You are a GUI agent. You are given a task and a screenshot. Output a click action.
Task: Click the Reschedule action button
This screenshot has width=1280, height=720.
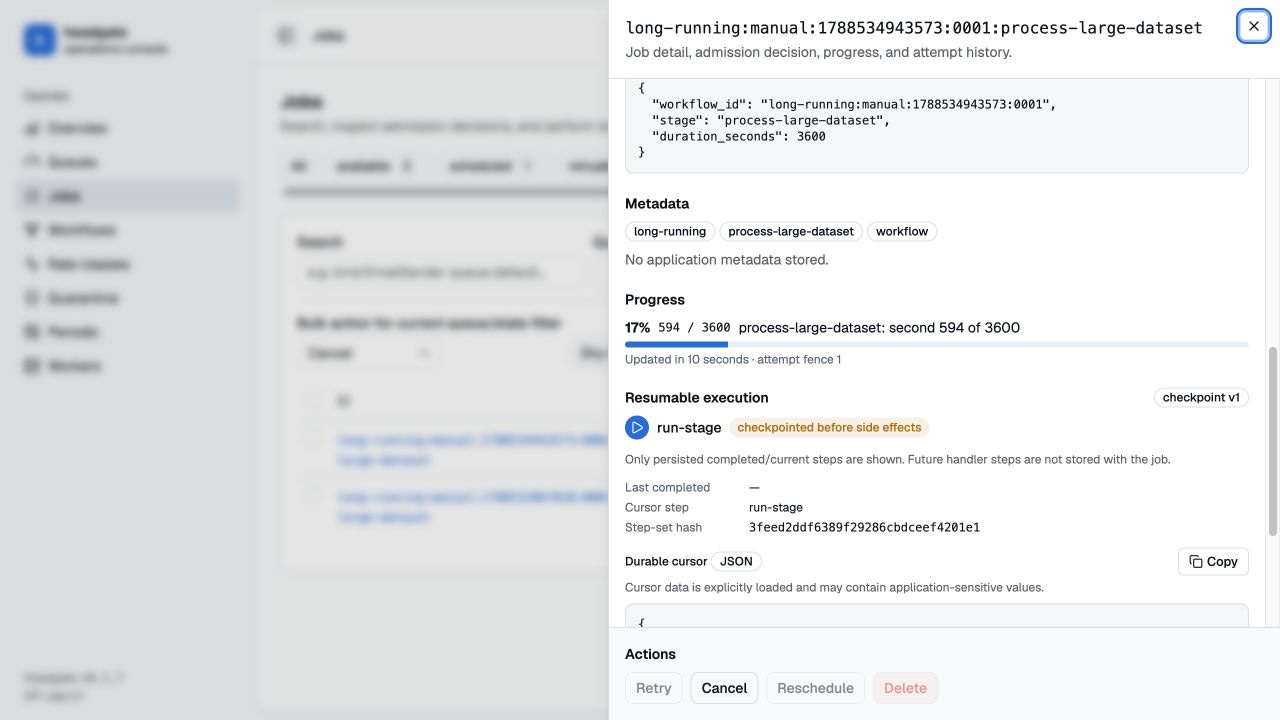(815, 688)
